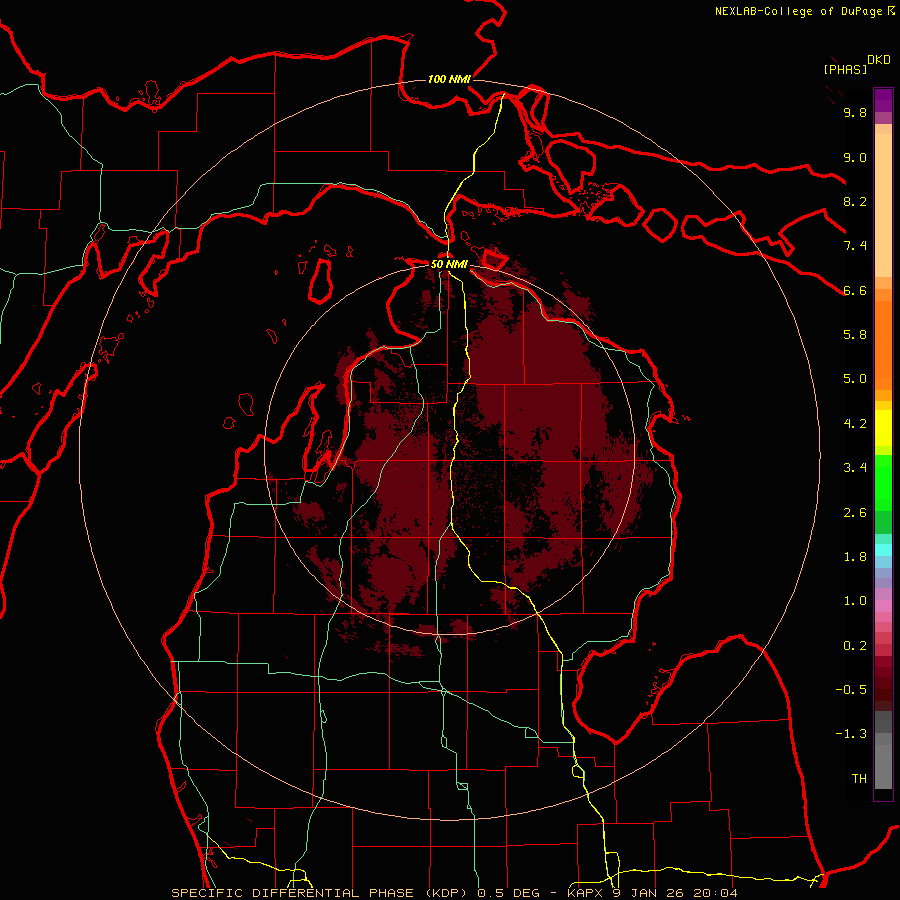Click the NEXLAB-College of DuPage watermark text

[800, 11]
